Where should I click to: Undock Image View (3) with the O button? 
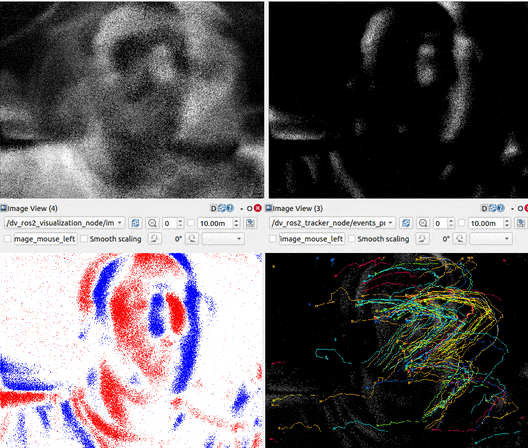520,209
